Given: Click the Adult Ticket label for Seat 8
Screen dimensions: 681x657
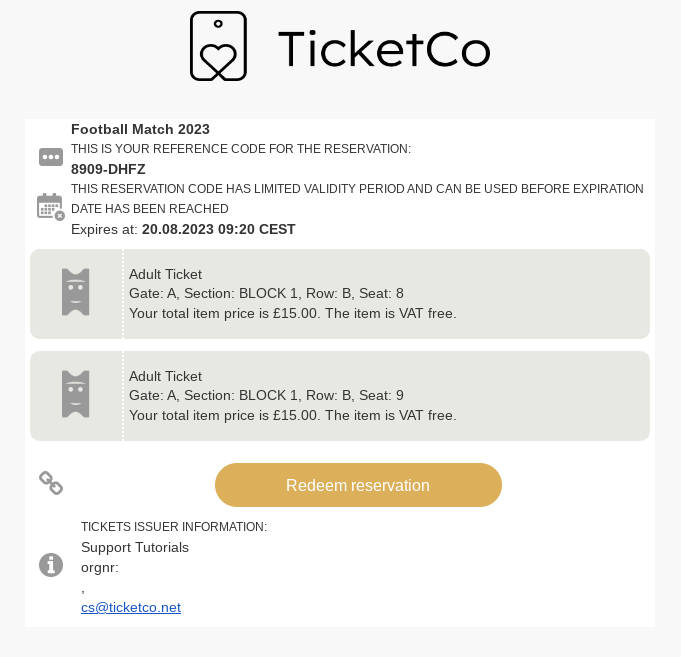Looking at the screenshot, I should click(x=166, y=274).
